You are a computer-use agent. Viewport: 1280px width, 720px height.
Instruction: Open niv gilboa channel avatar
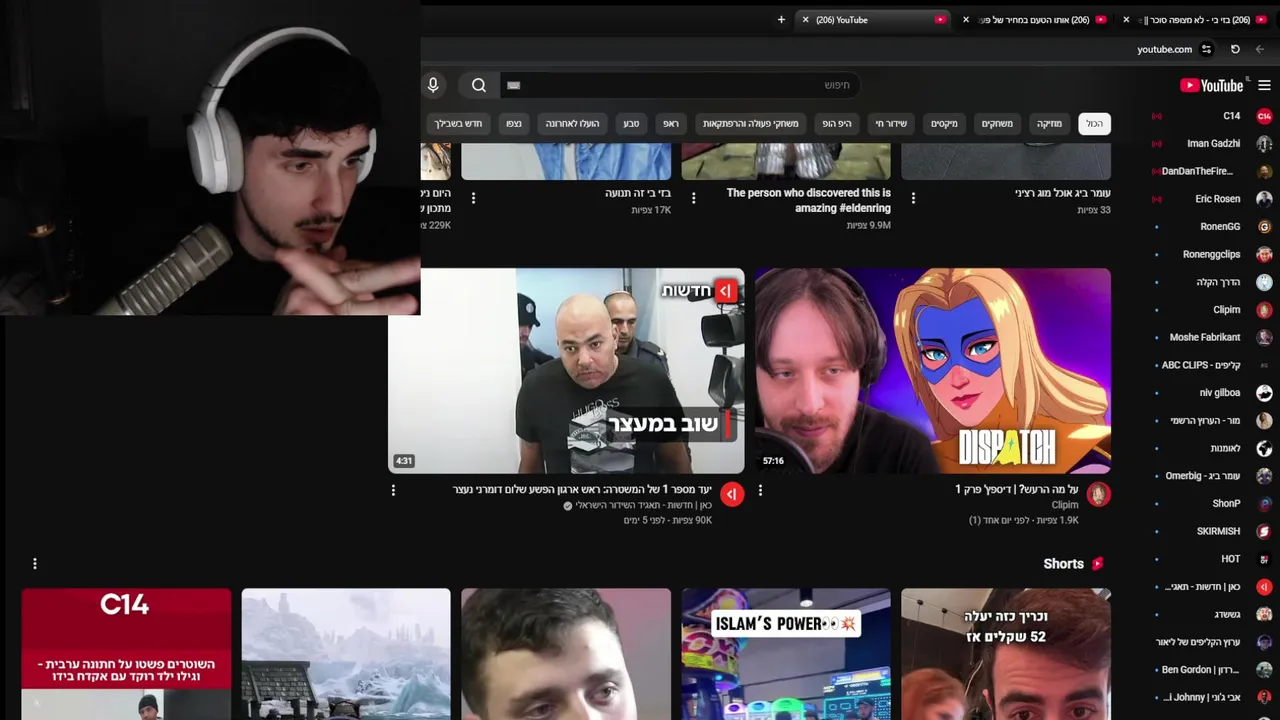point(1264,393)
